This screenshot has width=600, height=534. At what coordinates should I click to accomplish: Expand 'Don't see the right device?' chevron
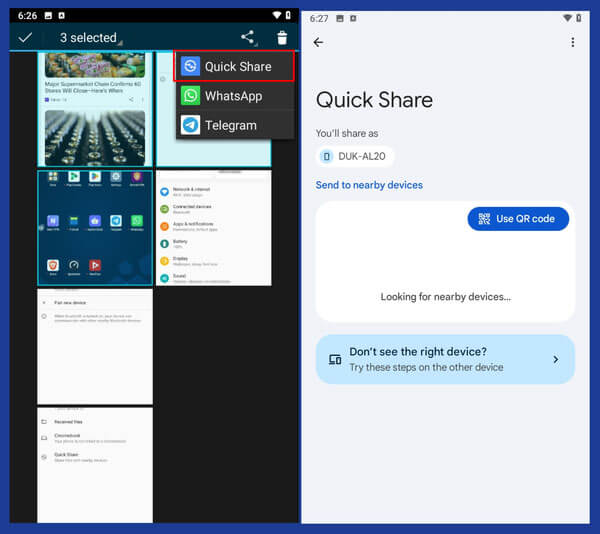(556, 359)
